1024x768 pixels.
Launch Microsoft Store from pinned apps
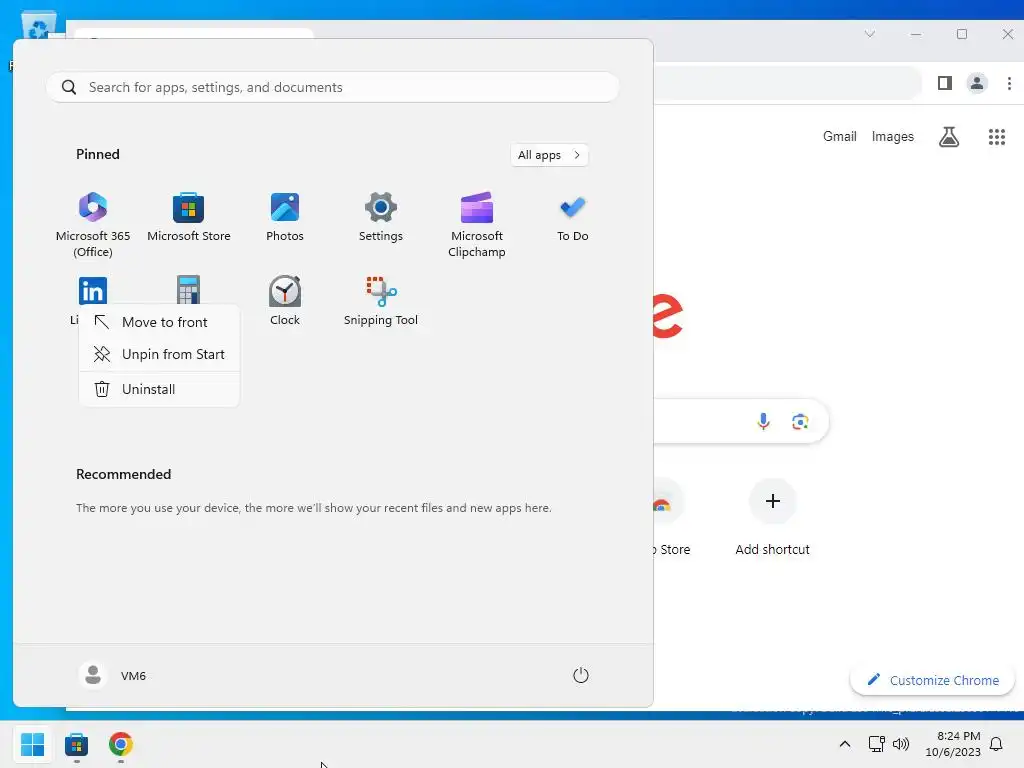pos(189,217)
